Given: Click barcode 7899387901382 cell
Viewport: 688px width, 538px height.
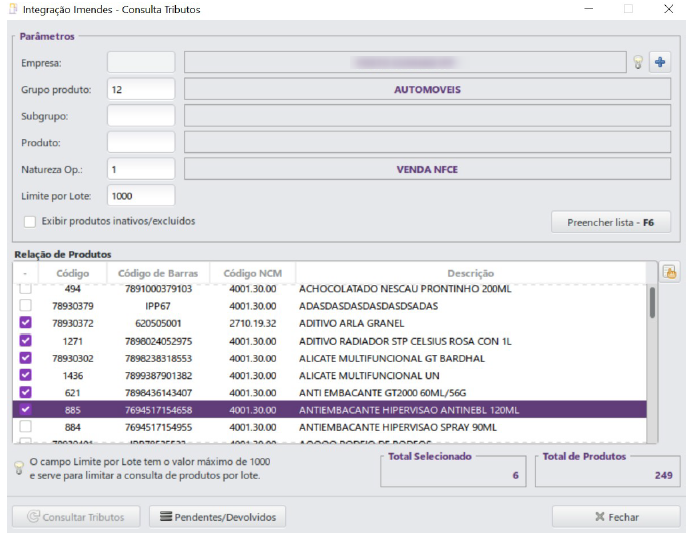Looking at the screenshot, I should tap(158, 376).
